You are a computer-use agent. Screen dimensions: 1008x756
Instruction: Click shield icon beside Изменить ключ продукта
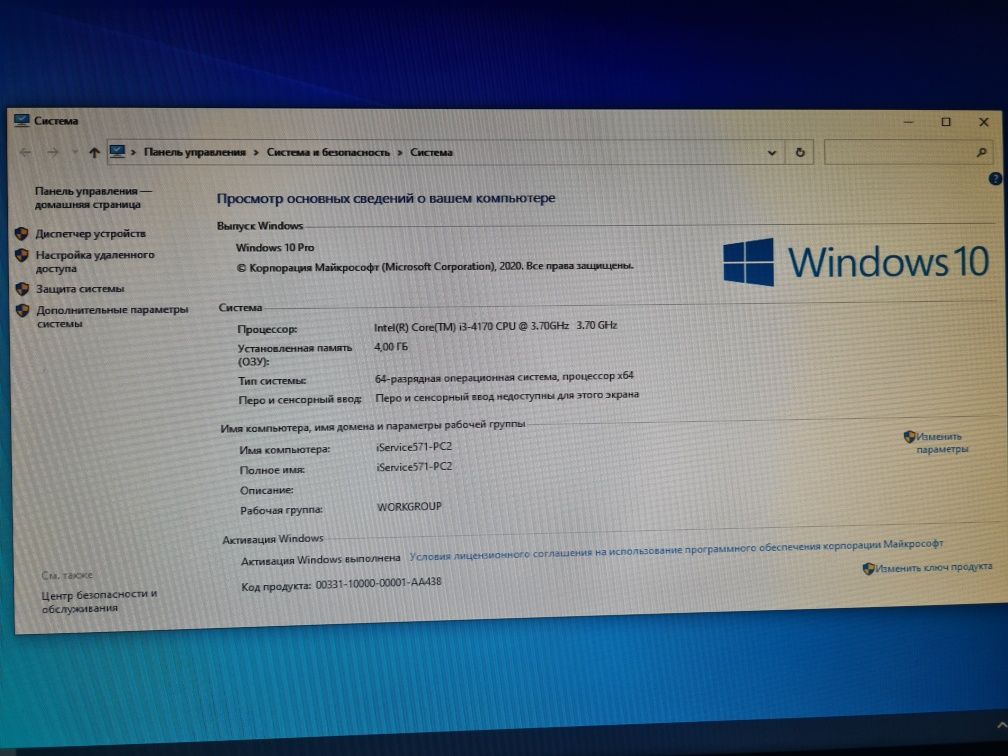coord(868,568)
